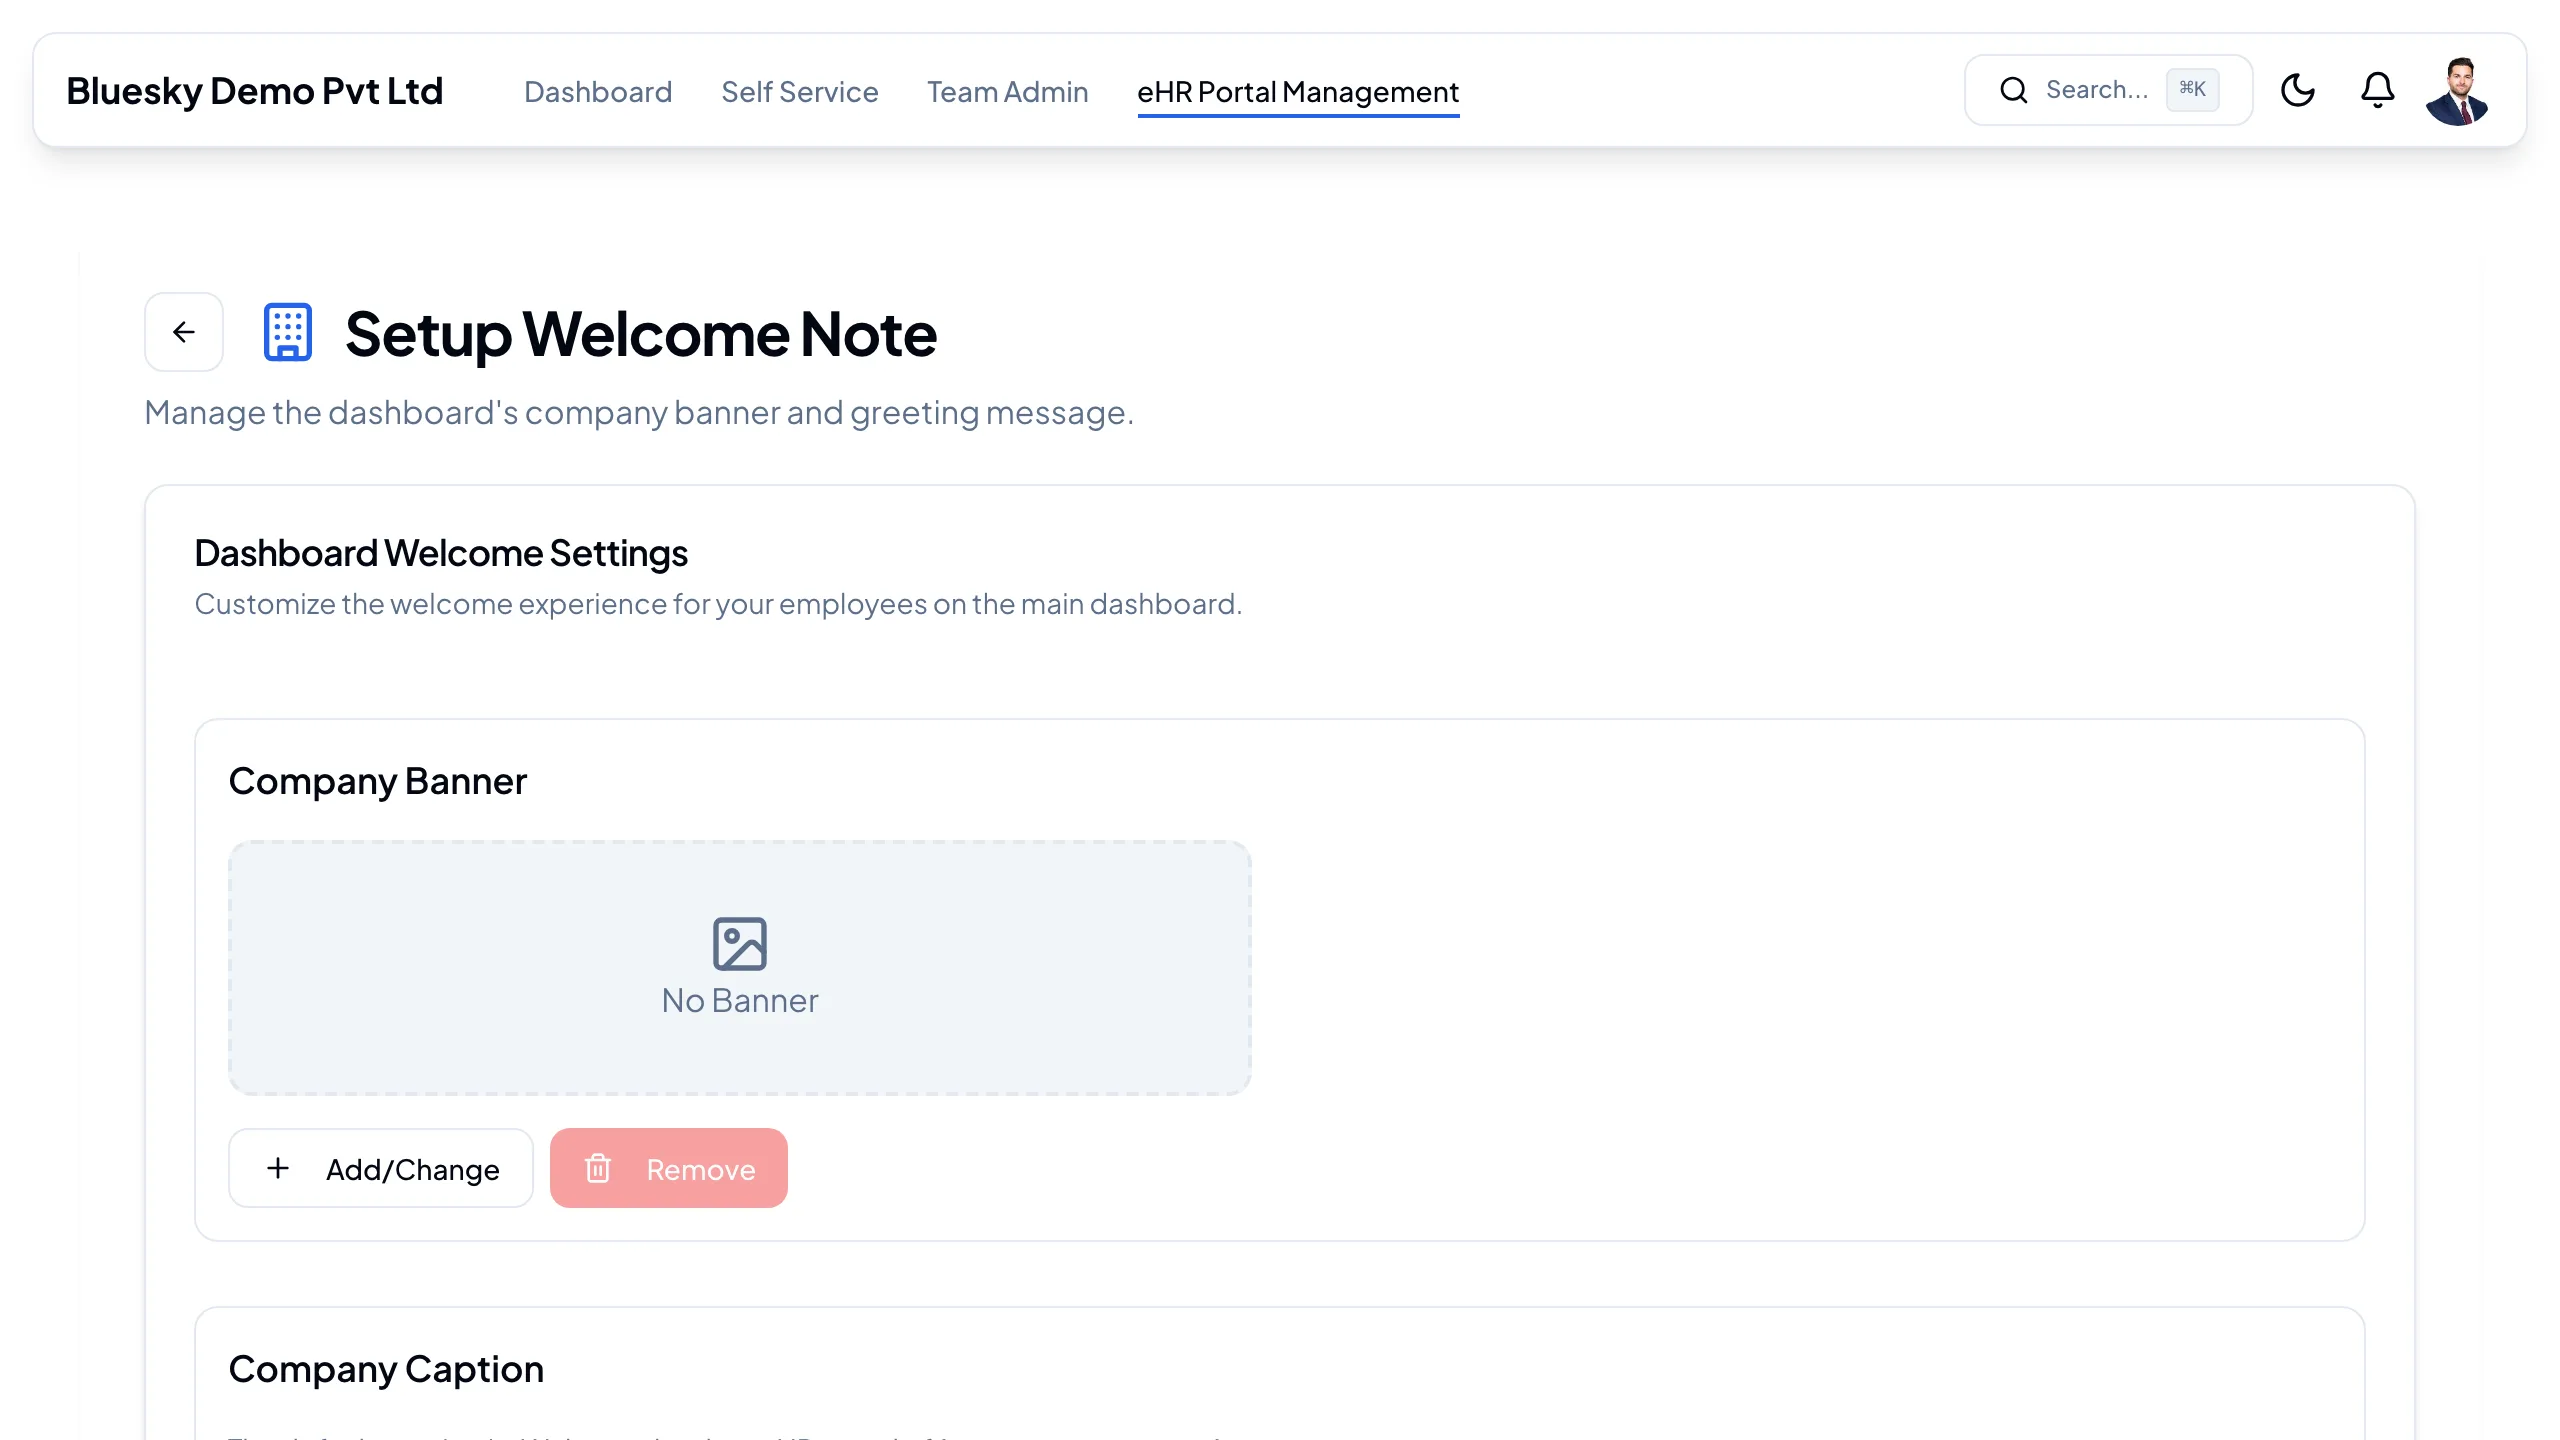Click the Add/Change banner button
This screenshot has height=1440, width=2560.
[381, 1168]
